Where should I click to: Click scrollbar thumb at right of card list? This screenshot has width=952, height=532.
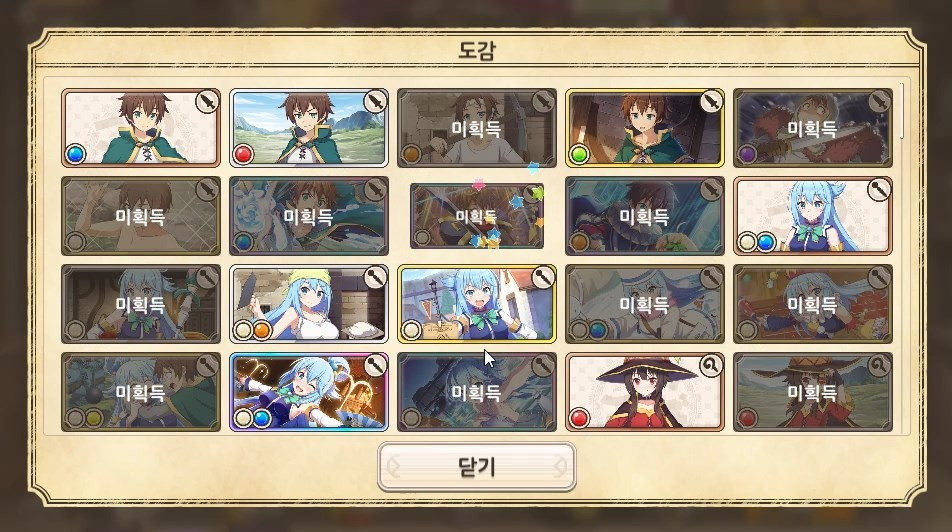[x=902, y=112]
